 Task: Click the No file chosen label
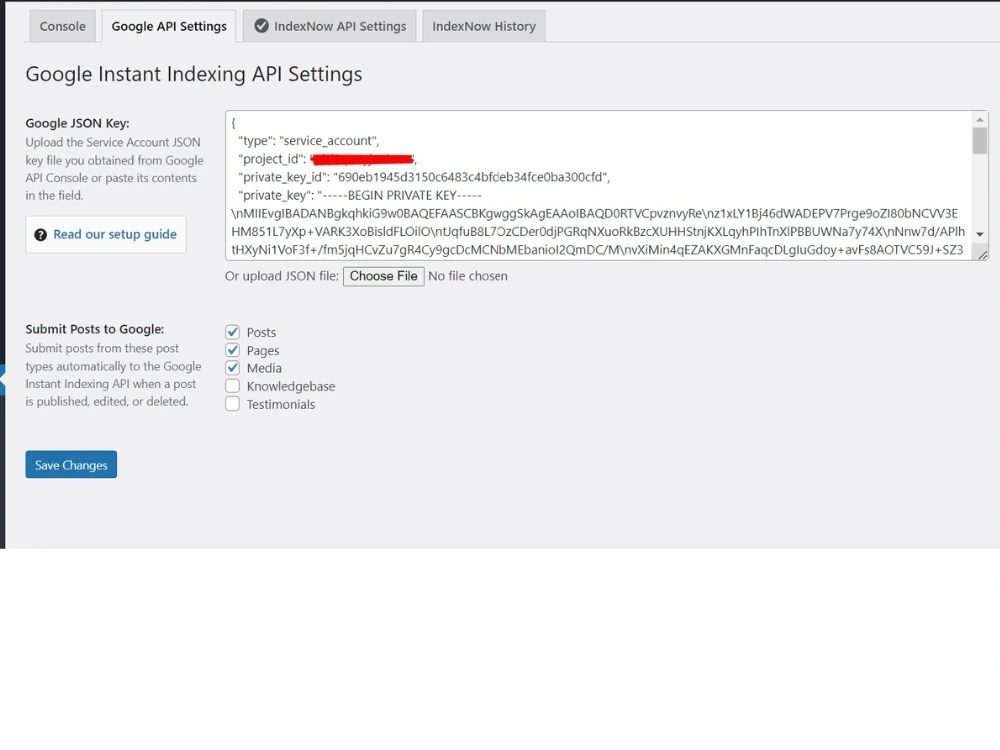(x=467, y=276)
